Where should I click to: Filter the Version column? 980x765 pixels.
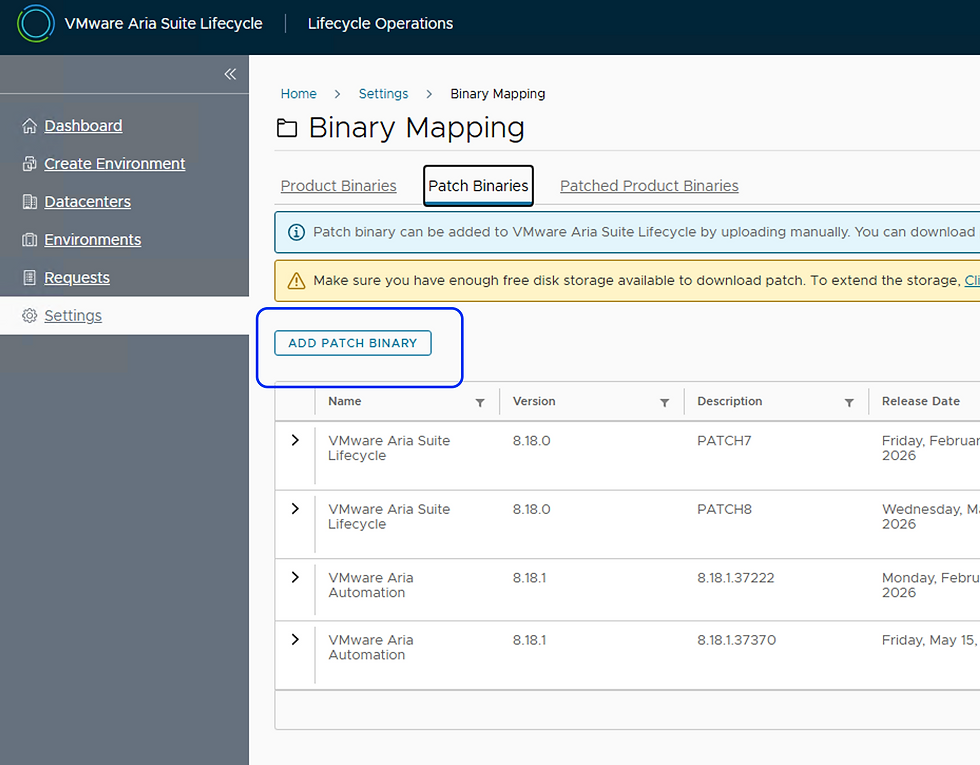point(664,402)
